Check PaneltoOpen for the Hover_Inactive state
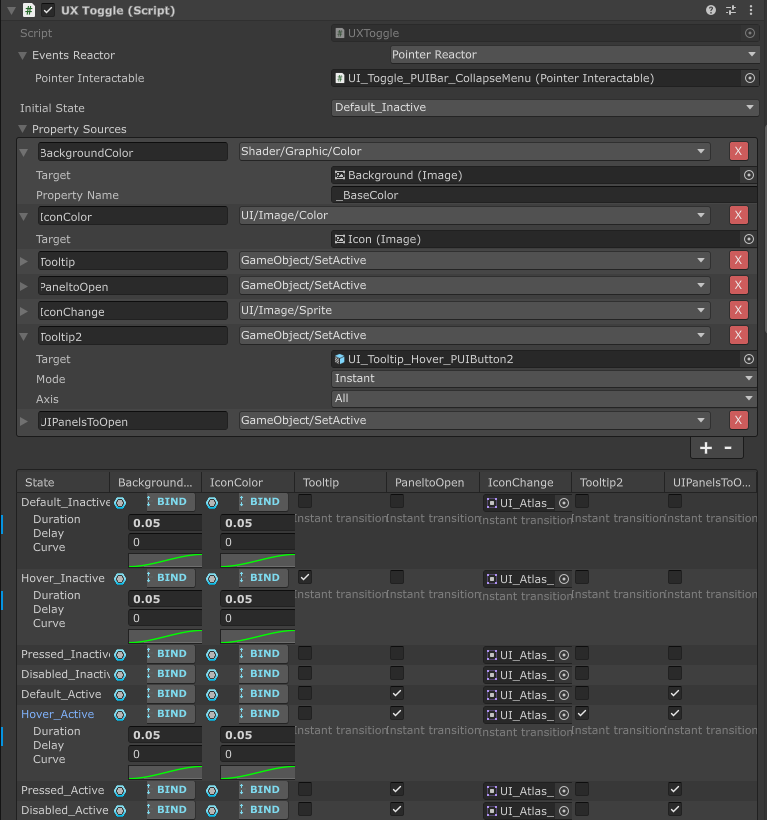767x820 pixels. (x=397, y=577)
